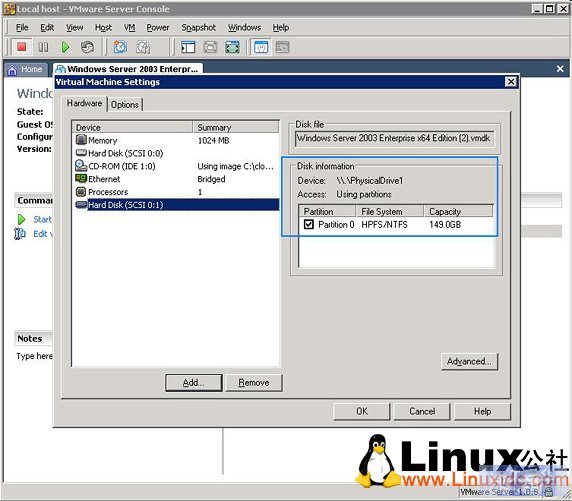Screen dimensions: 572x501
Task: Click the Disk file path field
Action: [x=394, y=138]
